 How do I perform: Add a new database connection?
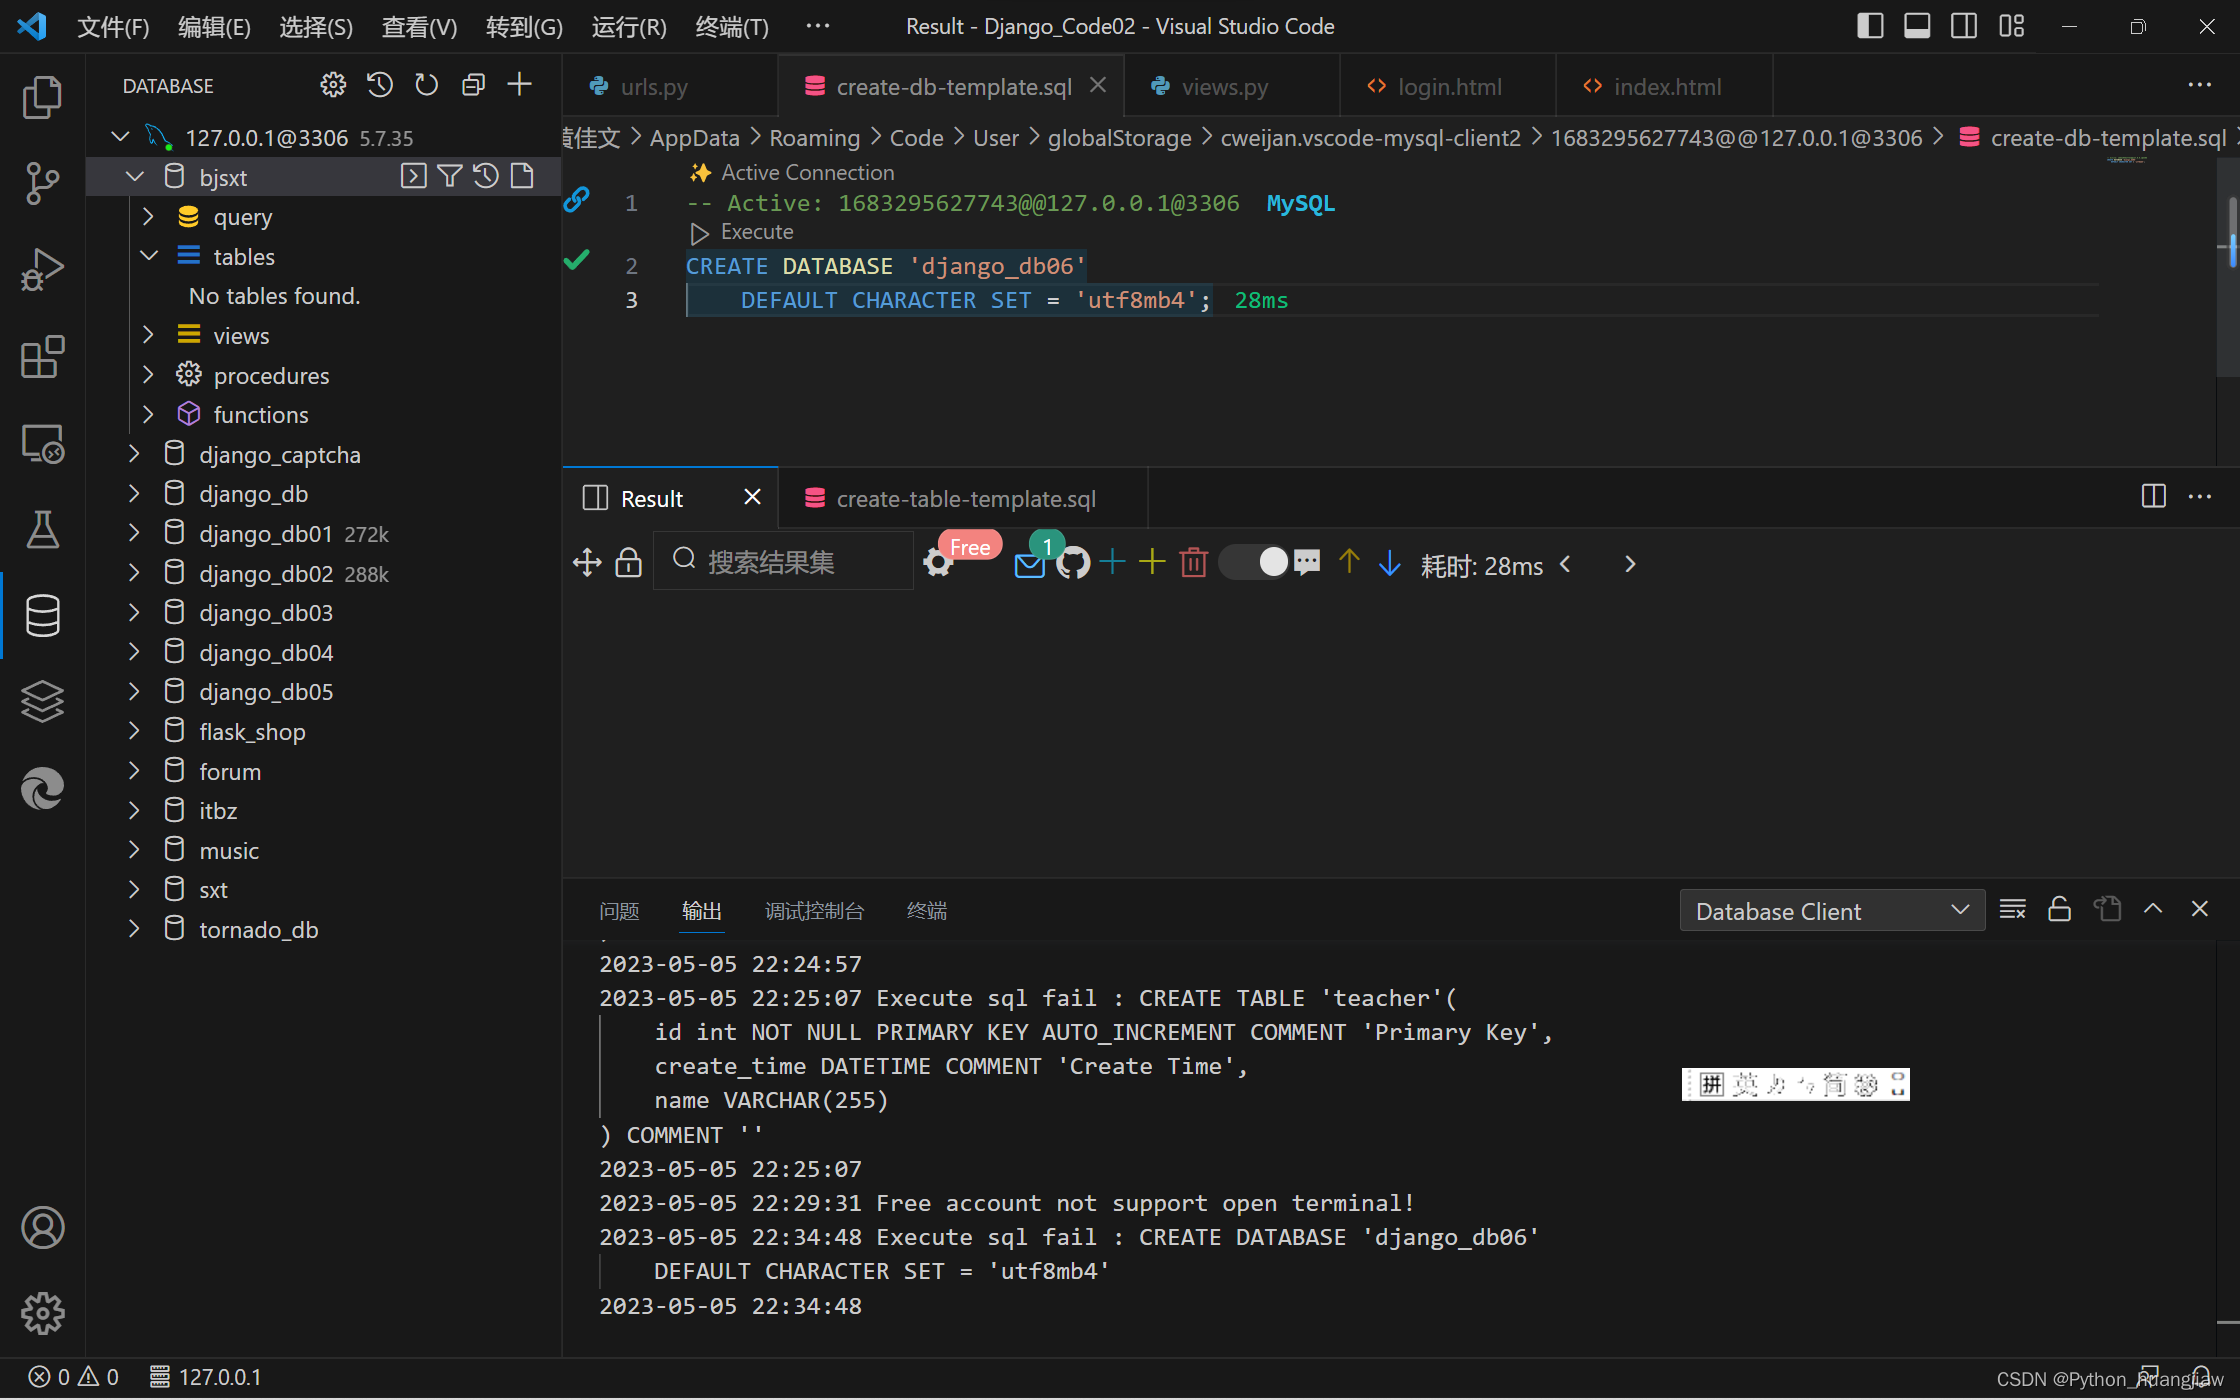(519, 85)
